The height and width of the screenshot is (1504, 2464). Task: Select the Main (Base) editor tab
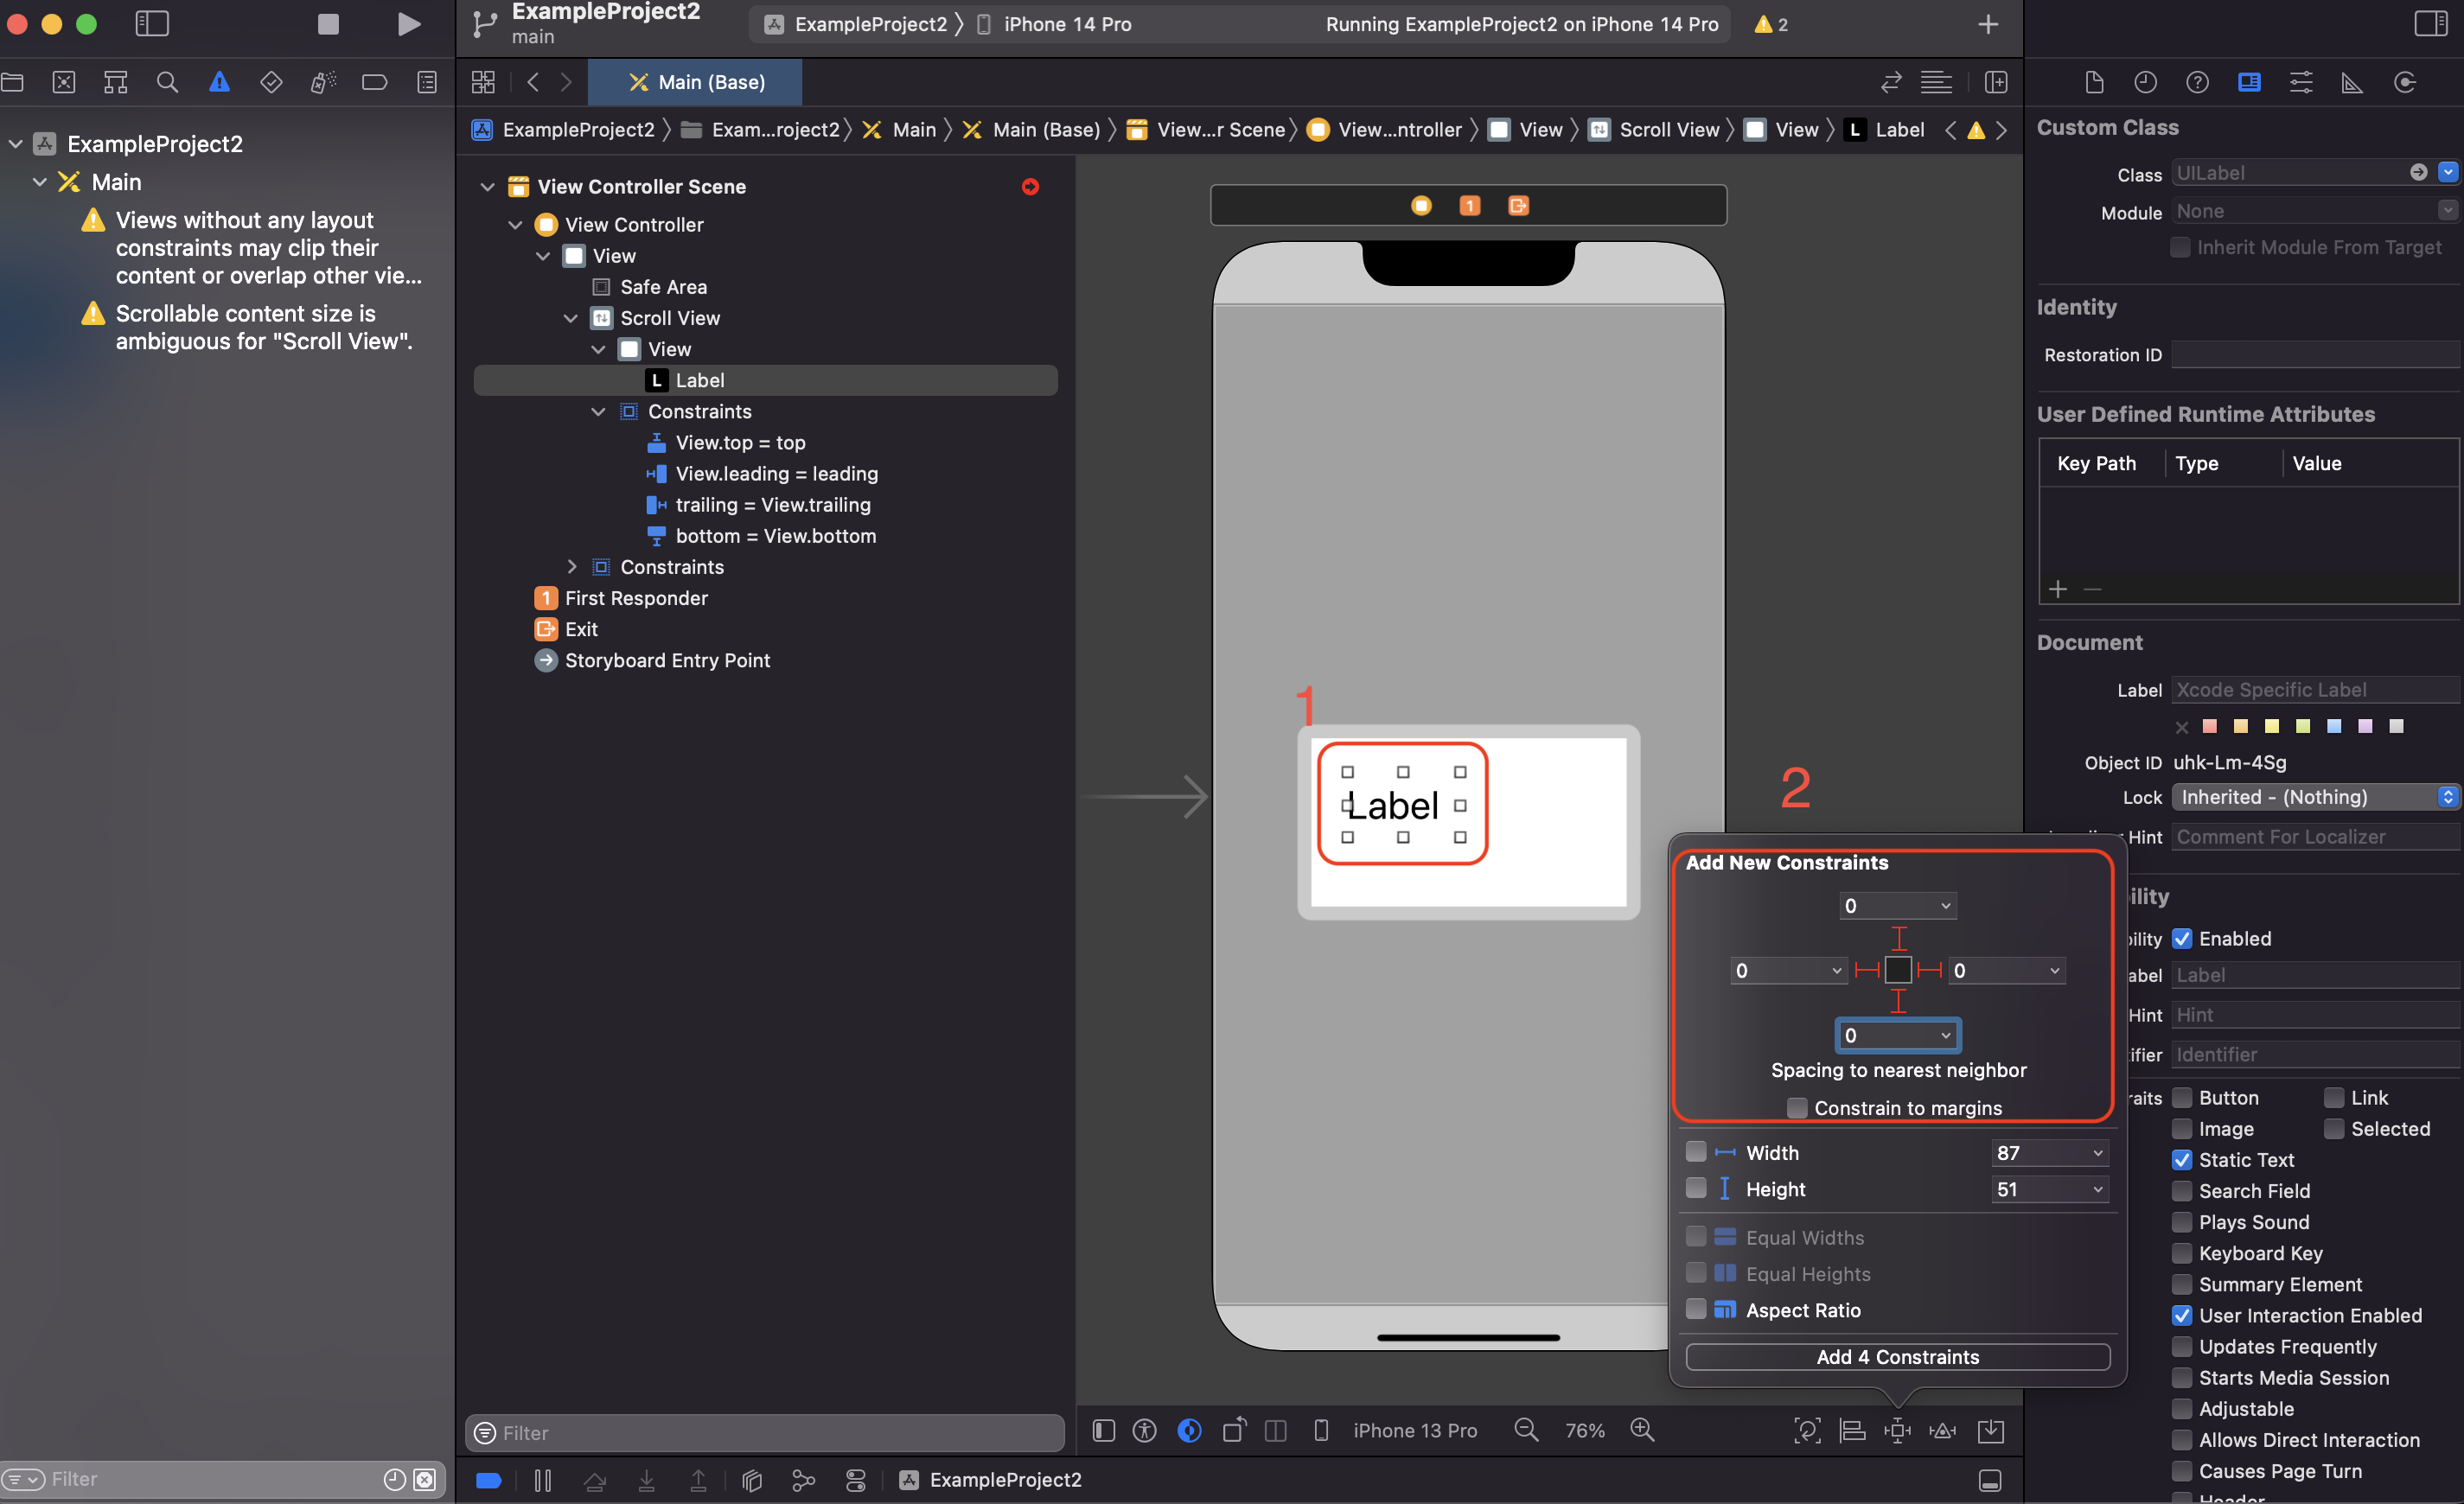(696, 82)
